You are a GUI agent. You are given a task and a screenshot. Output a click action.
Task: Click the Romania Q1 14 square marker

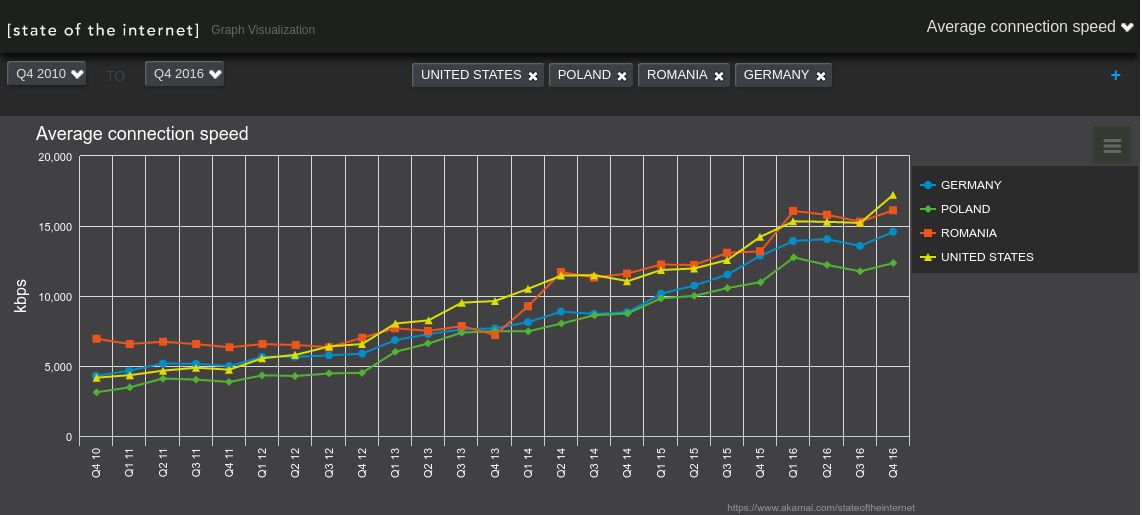coord(528,307)
